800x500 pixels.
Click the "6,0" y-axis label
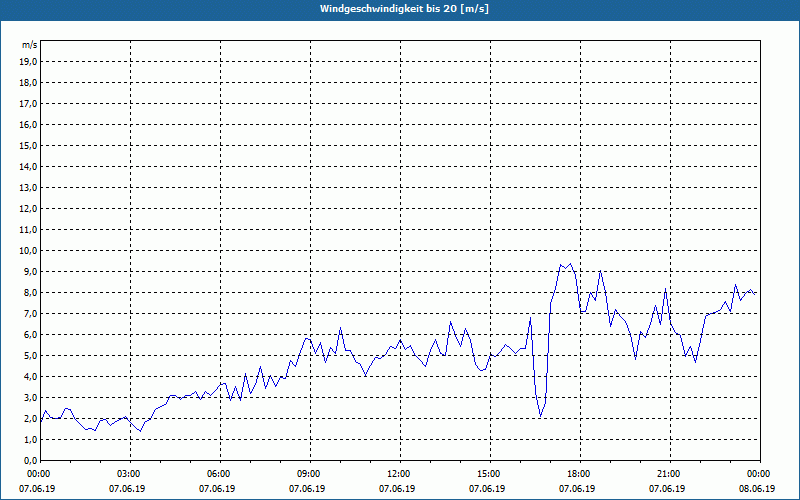[30, 335]
